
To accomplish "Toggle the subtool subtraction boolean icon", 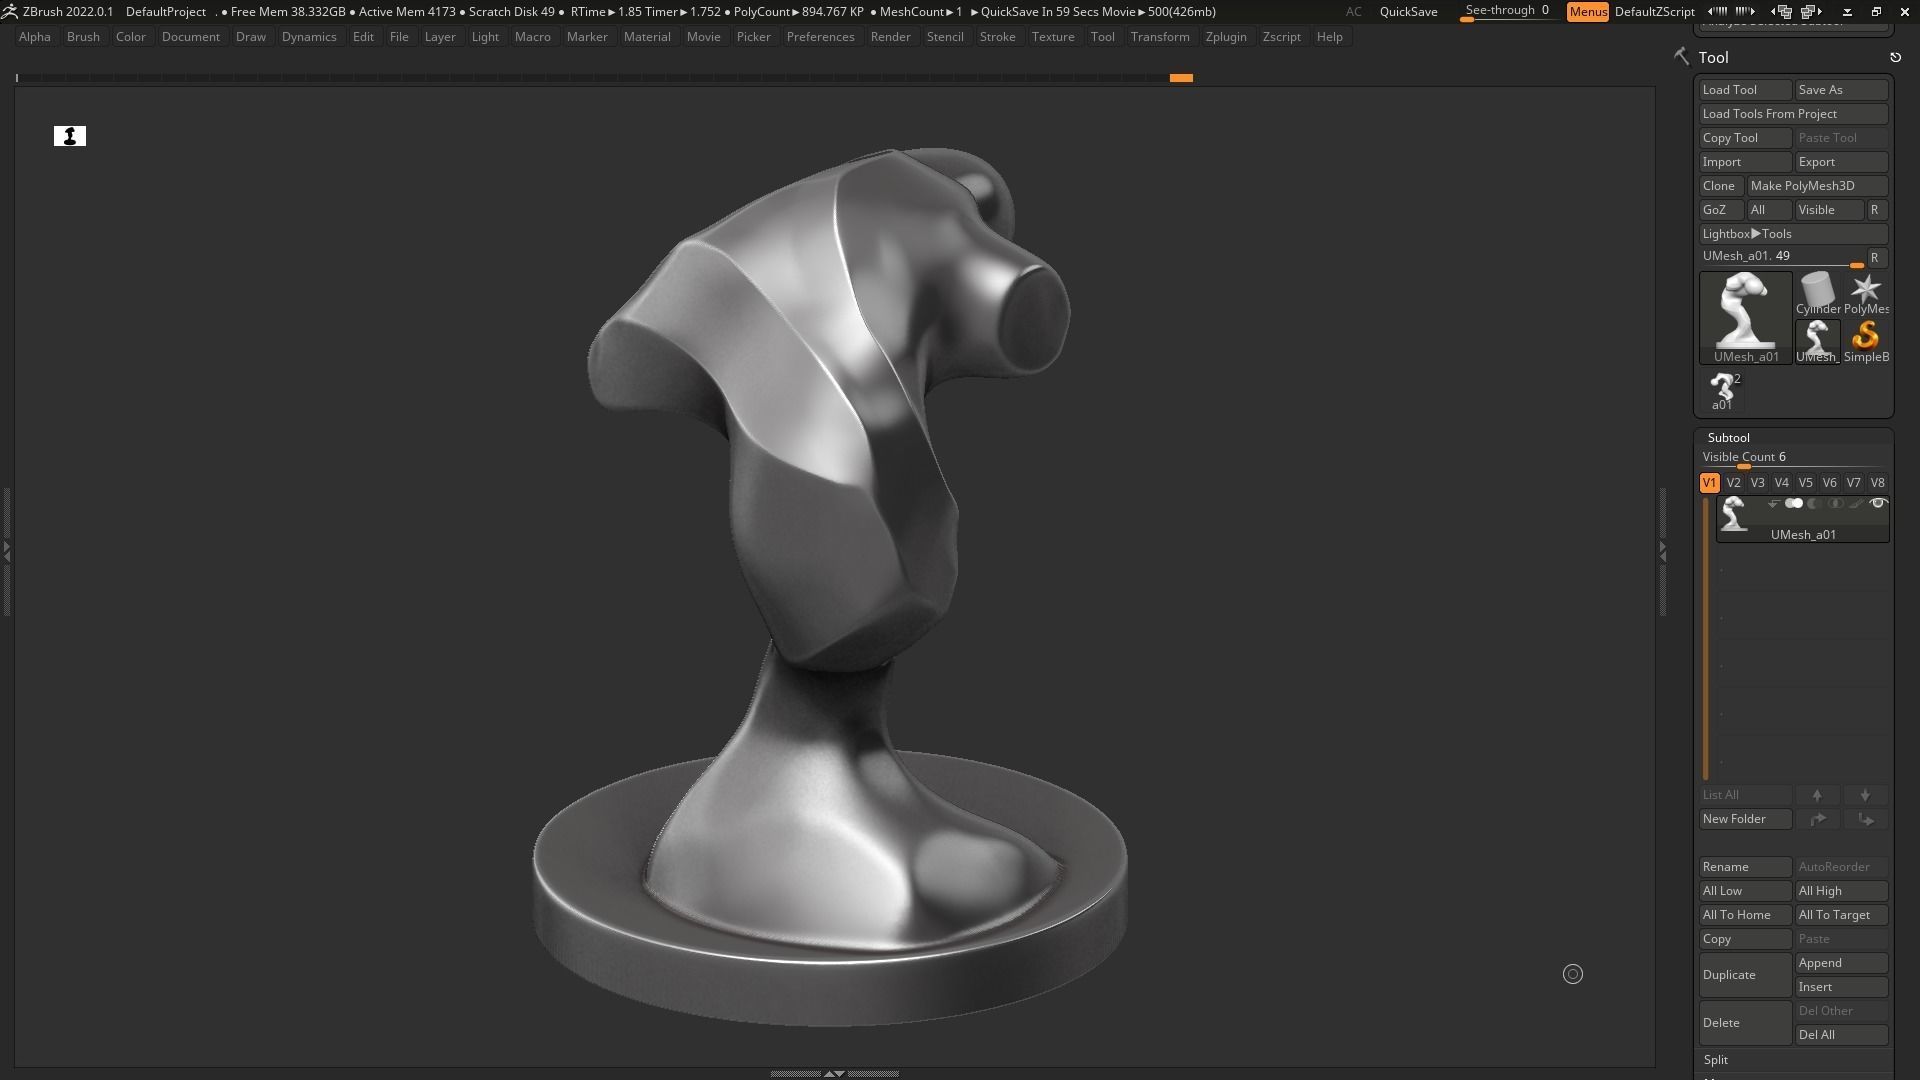I will pyautogui.click(x=1813, y=504).
